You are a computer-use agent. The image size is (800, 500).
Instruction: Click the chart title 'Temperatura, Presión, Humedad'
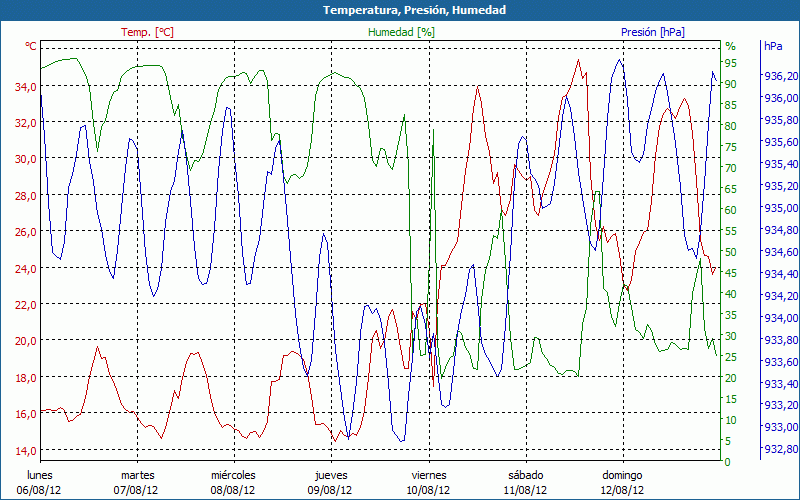click(400, 10)
